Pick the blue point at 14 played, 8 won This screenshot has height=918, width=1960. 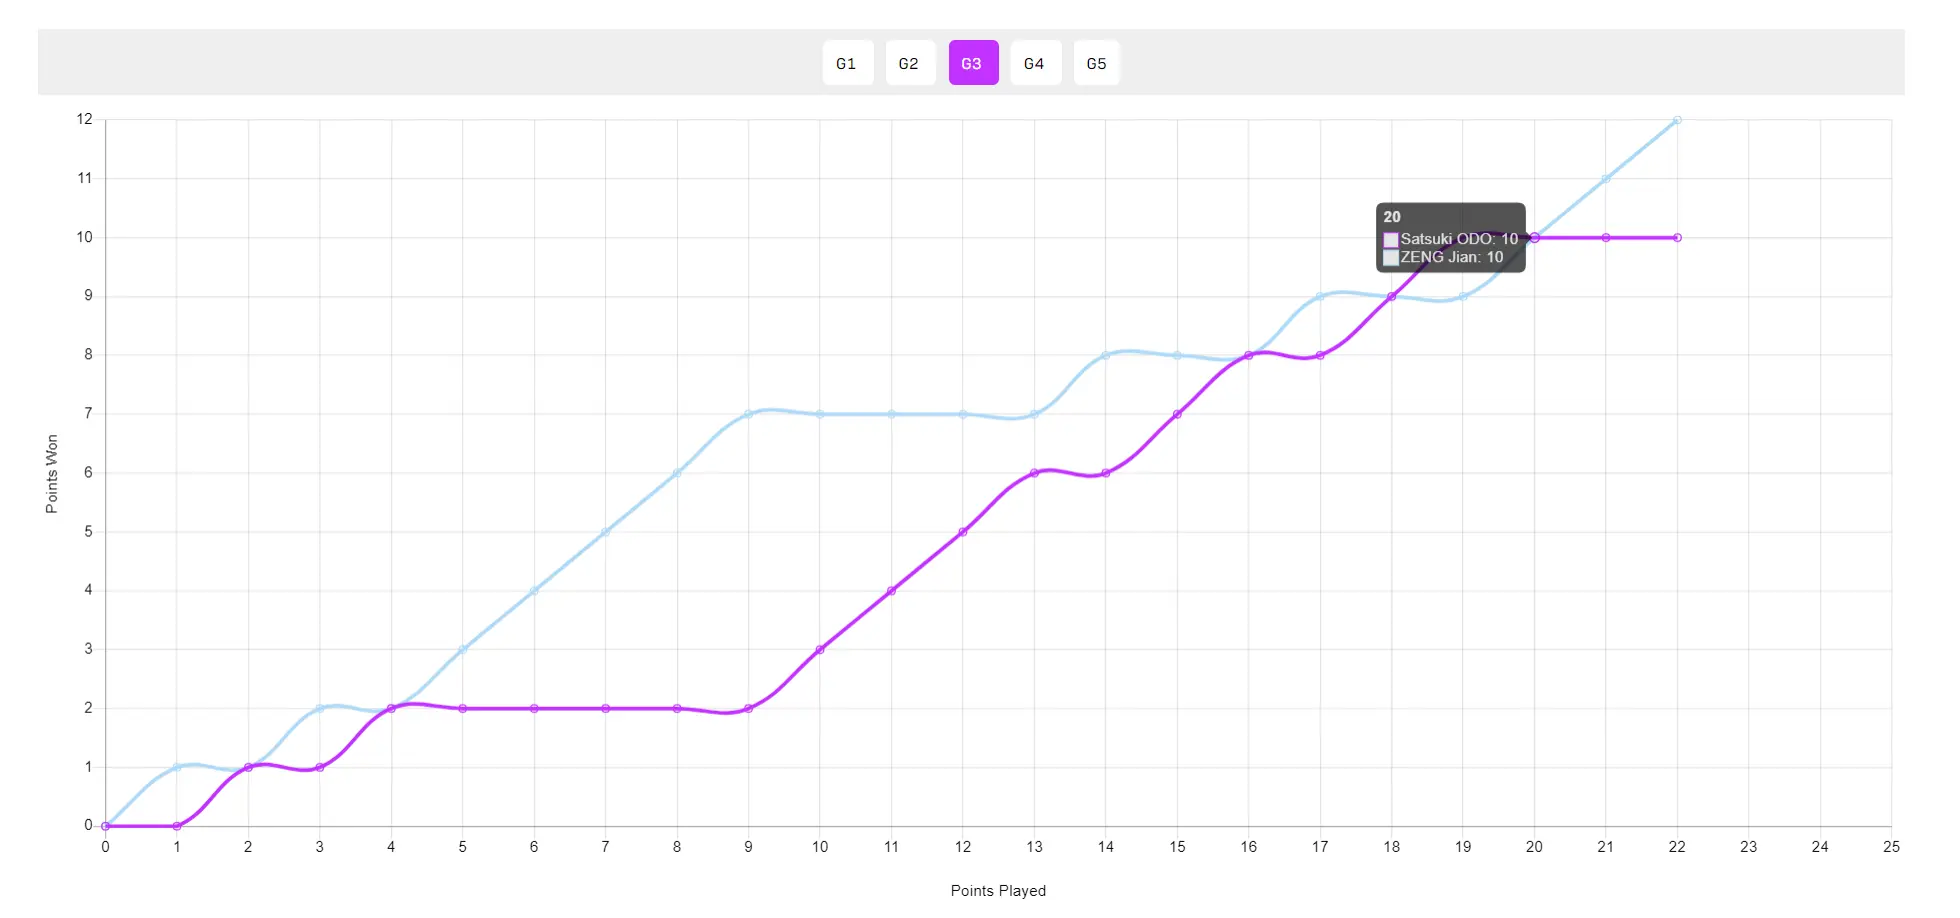[1106, 355]
